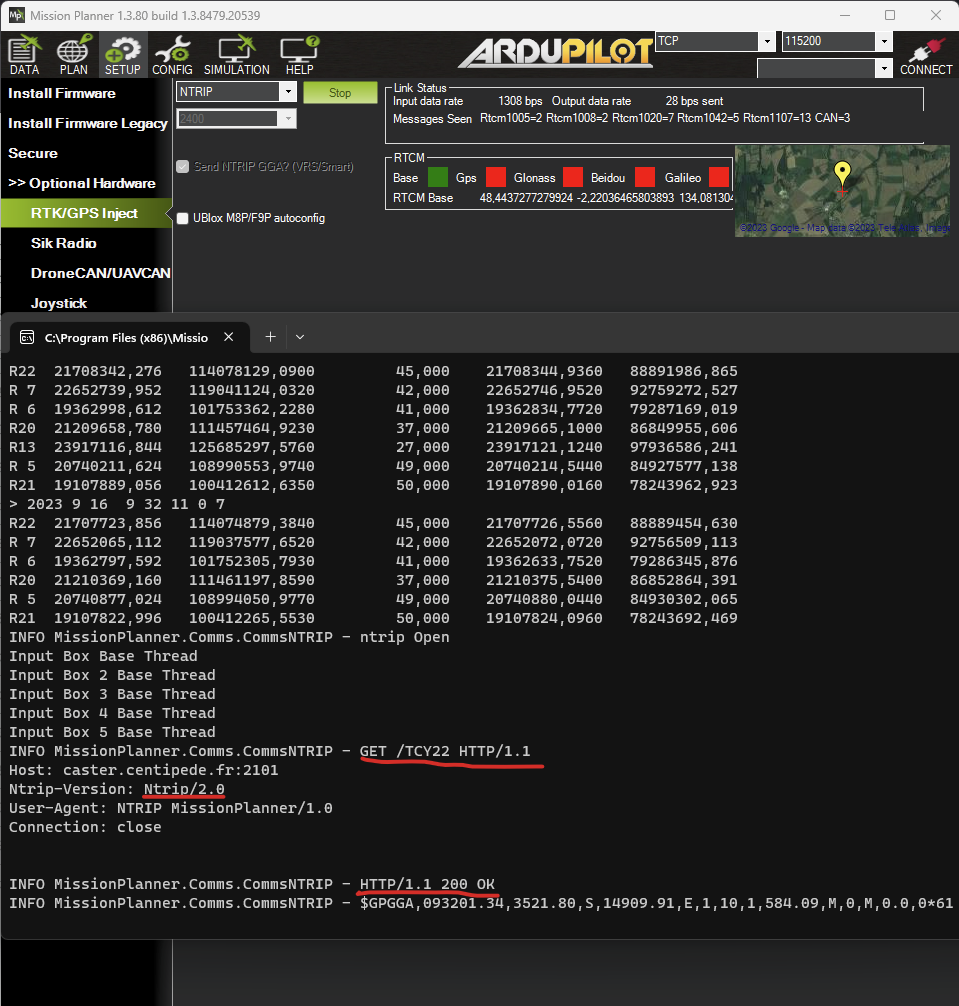The image size is (959, 1006).
Task: Click the red Galileo status indicator
Action: (719, 177)
